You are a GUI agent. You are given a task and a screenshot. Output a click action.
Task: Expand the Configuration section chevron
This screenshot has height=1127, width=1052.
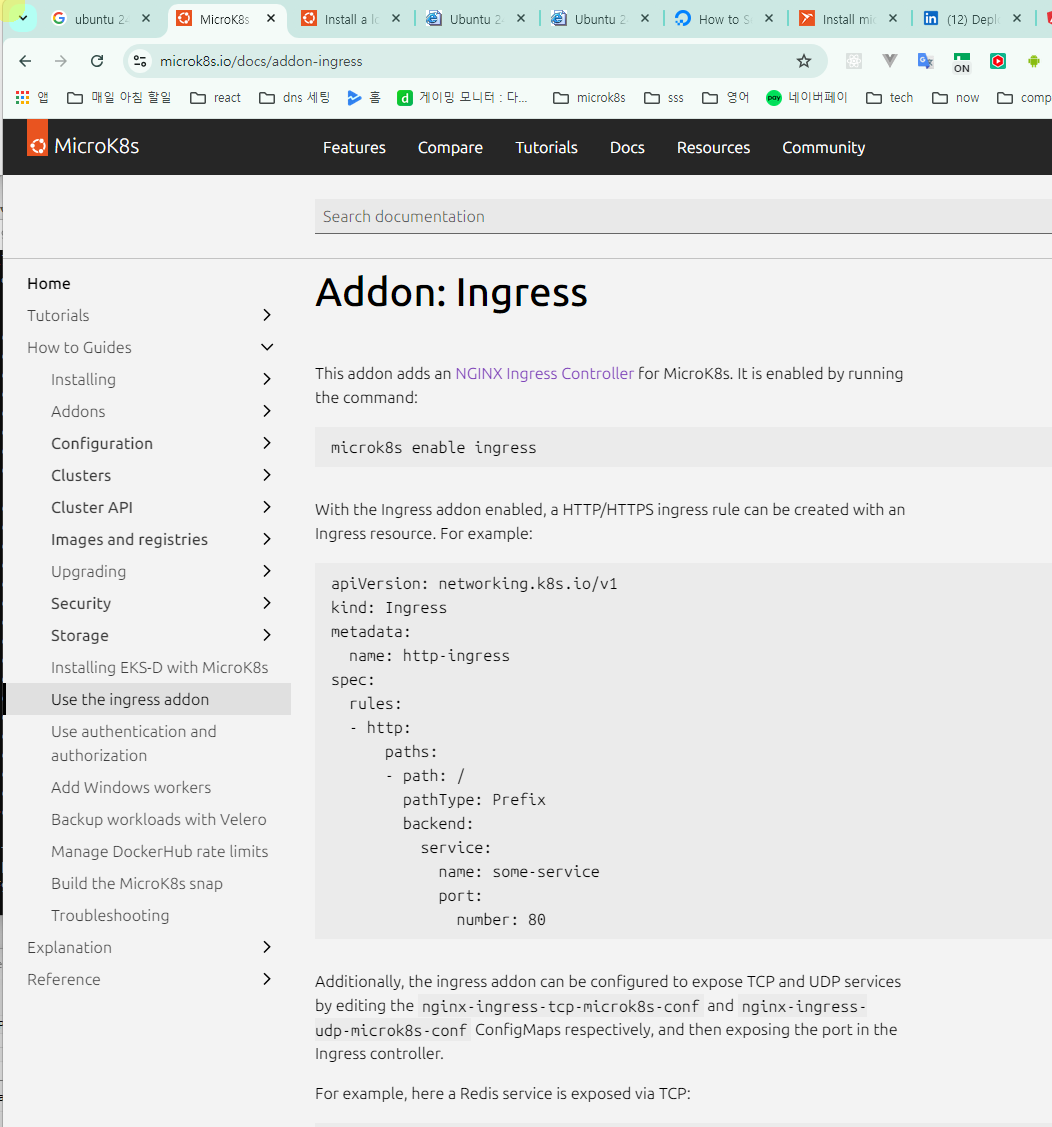coord(267,443)
